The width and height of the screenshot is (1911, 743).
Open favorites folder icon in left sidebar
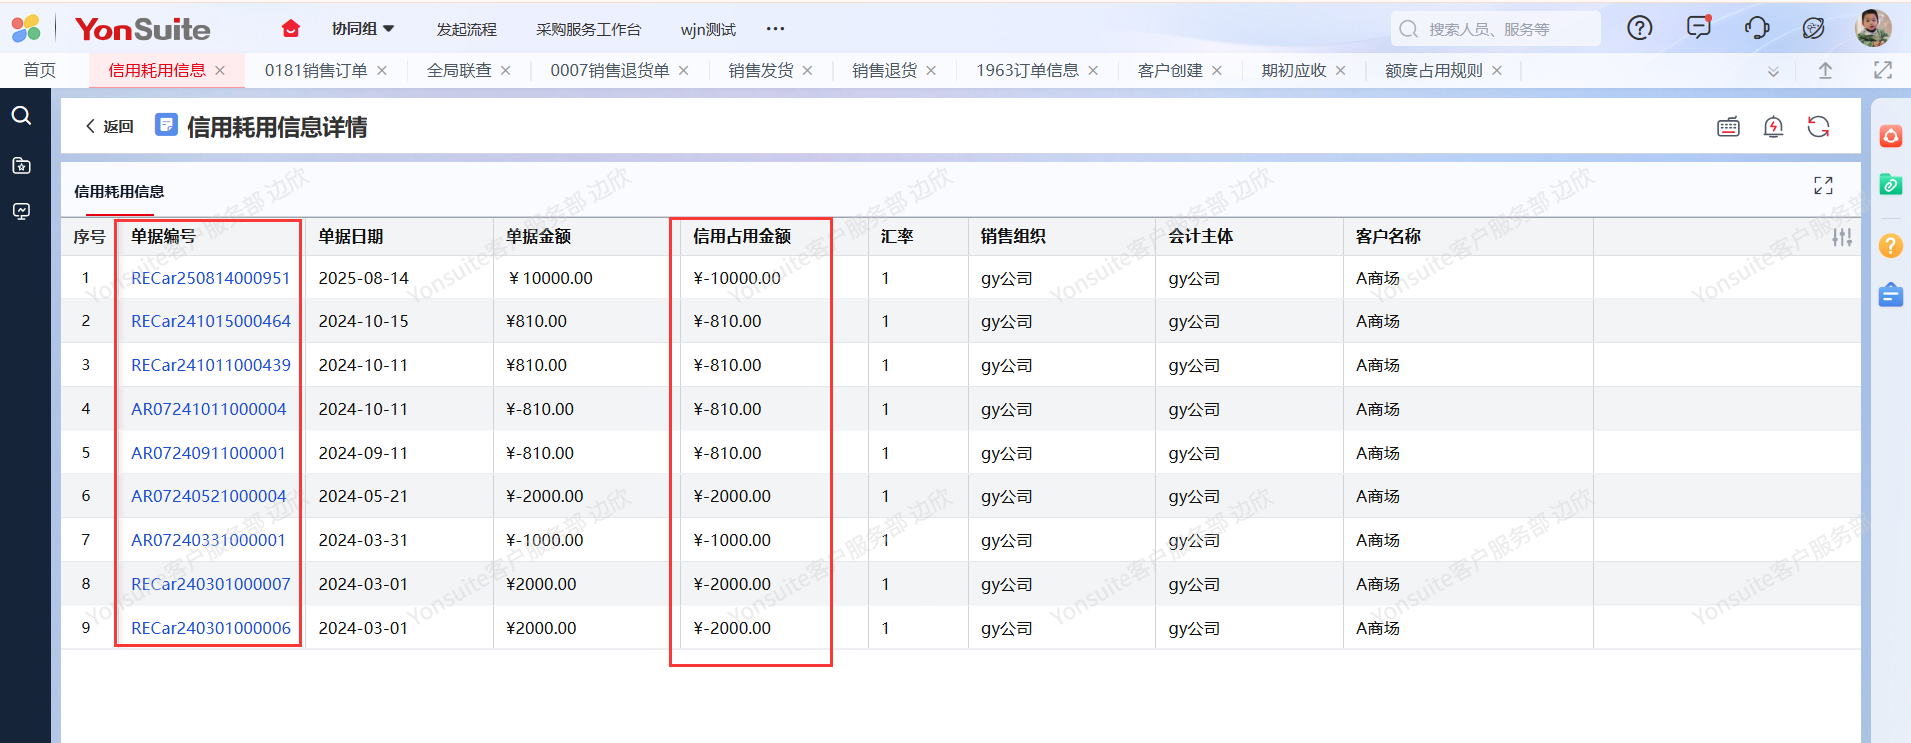21,165
